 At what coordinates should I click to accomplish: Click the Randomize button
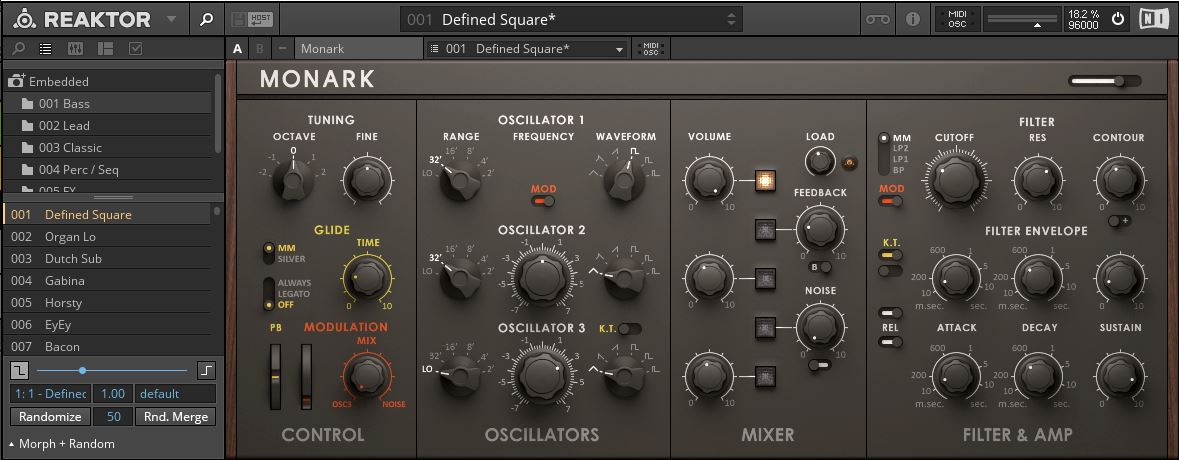click(50, 416)
